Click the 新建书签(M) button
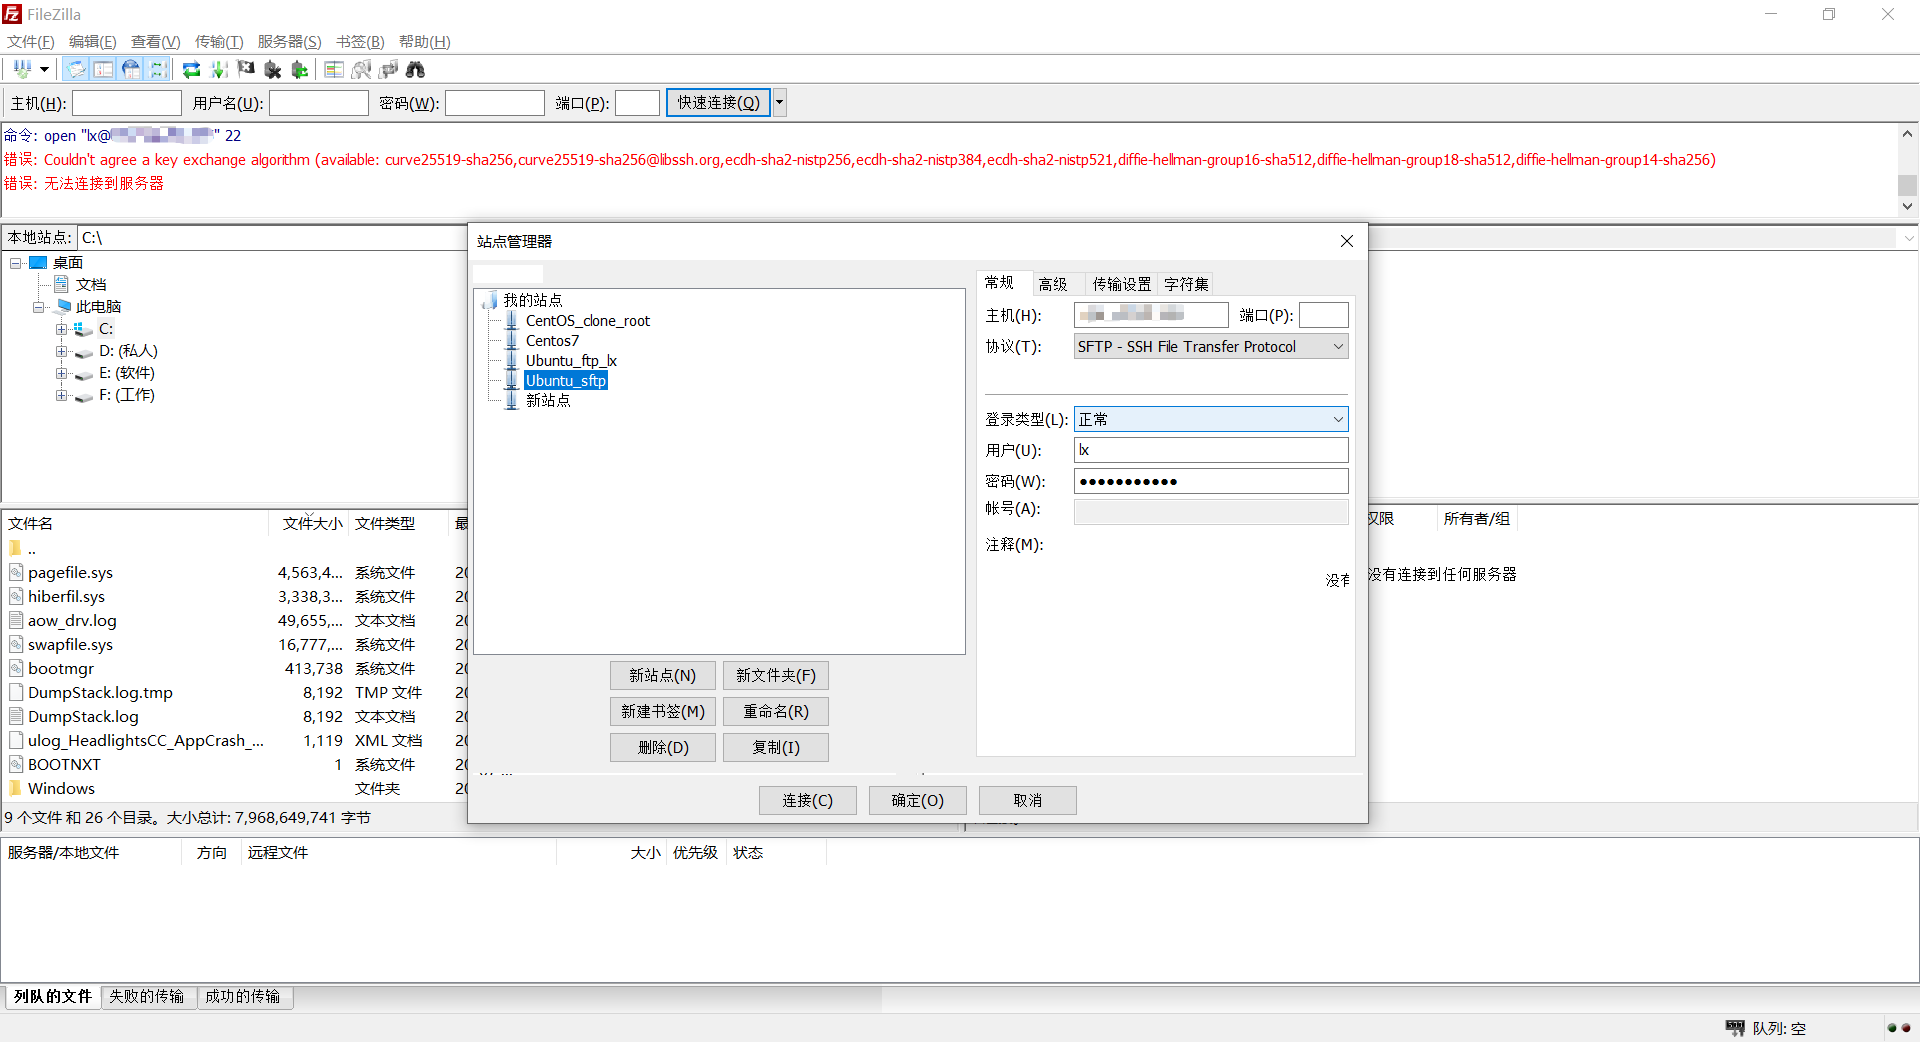Viewport: 1920px width, 1042px height. [663, 712]
